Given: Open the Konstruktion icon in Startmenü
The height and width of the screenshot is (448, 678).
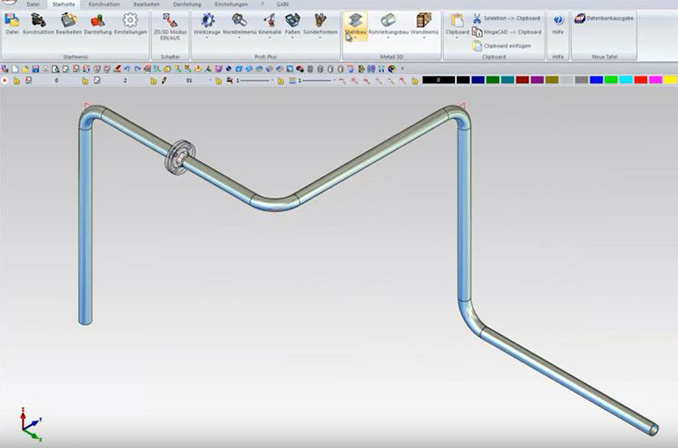Looking at the screenshot, I should [38, 23].
